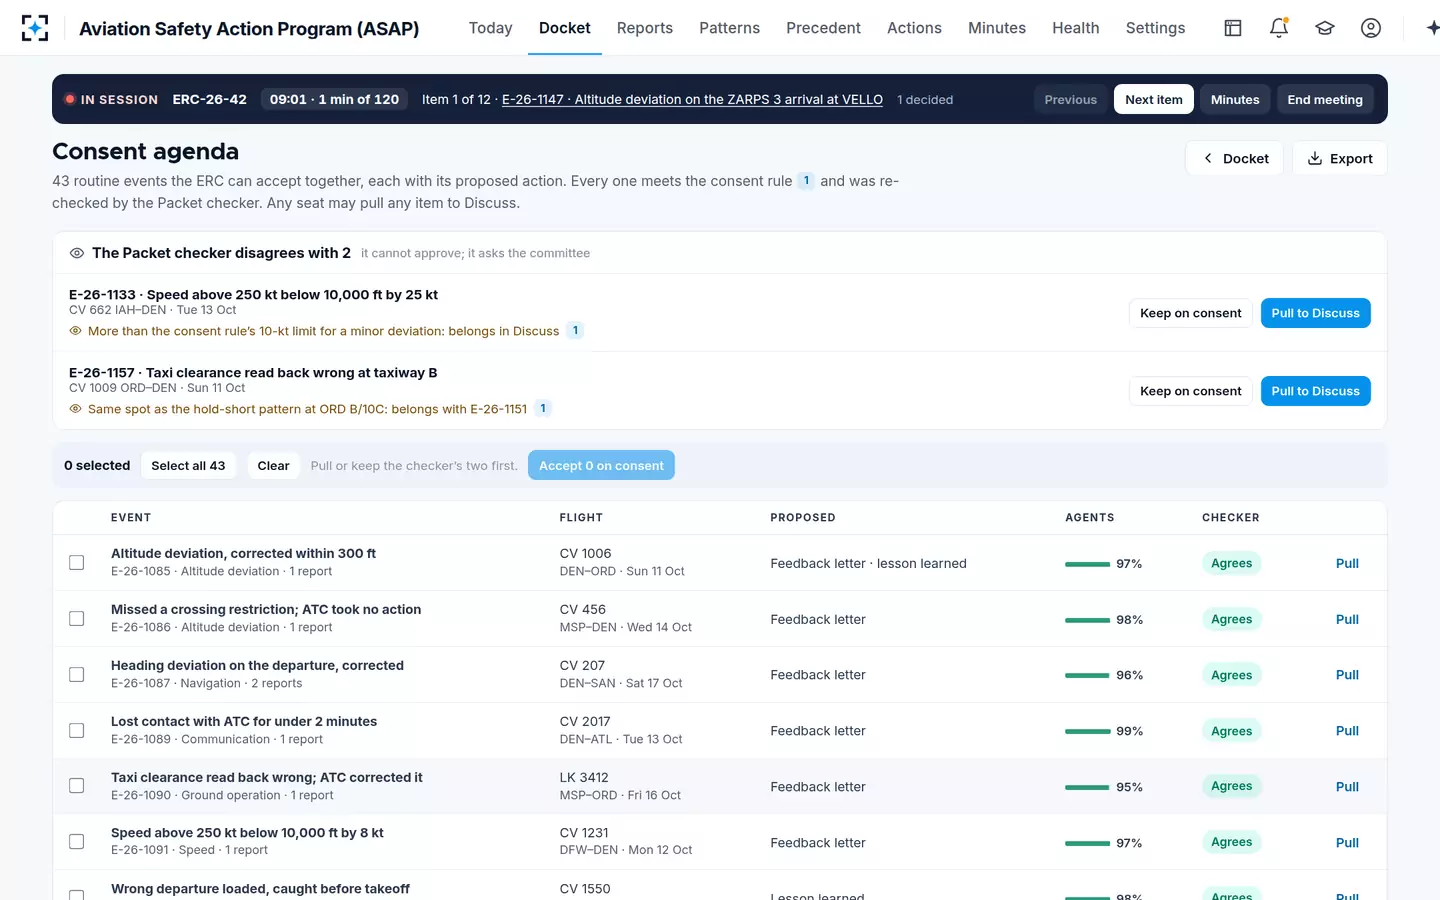This screenshot has height=900, width=1440.
Task: Check the Taxi clearance read back wrong E-26-1090 row
Action: coord(76,786)
